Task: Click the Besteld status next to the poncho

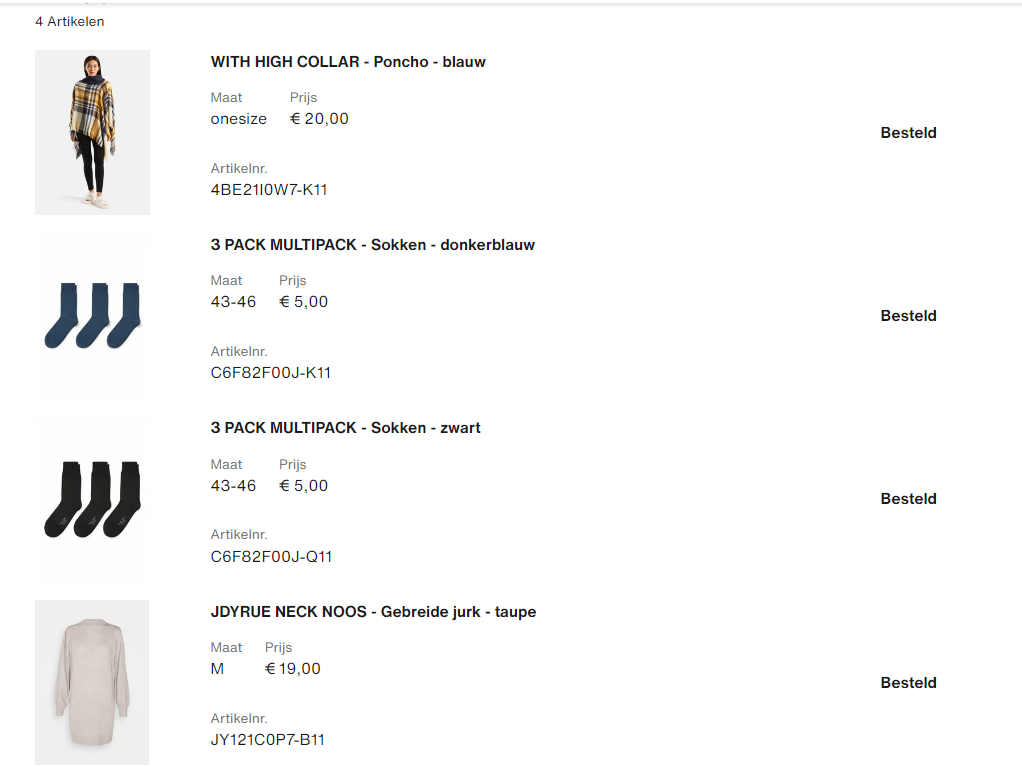Action: coord(907,132)
